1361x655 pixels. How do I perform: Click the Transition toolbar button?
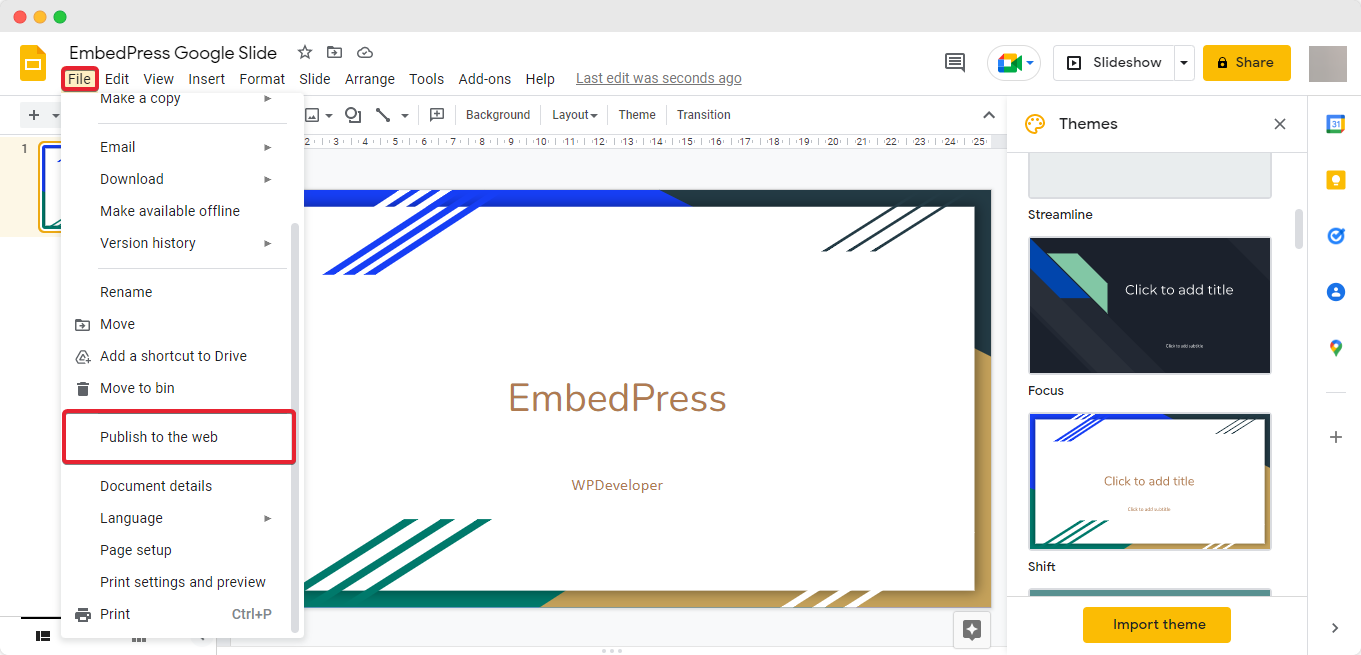click(704, 115)
